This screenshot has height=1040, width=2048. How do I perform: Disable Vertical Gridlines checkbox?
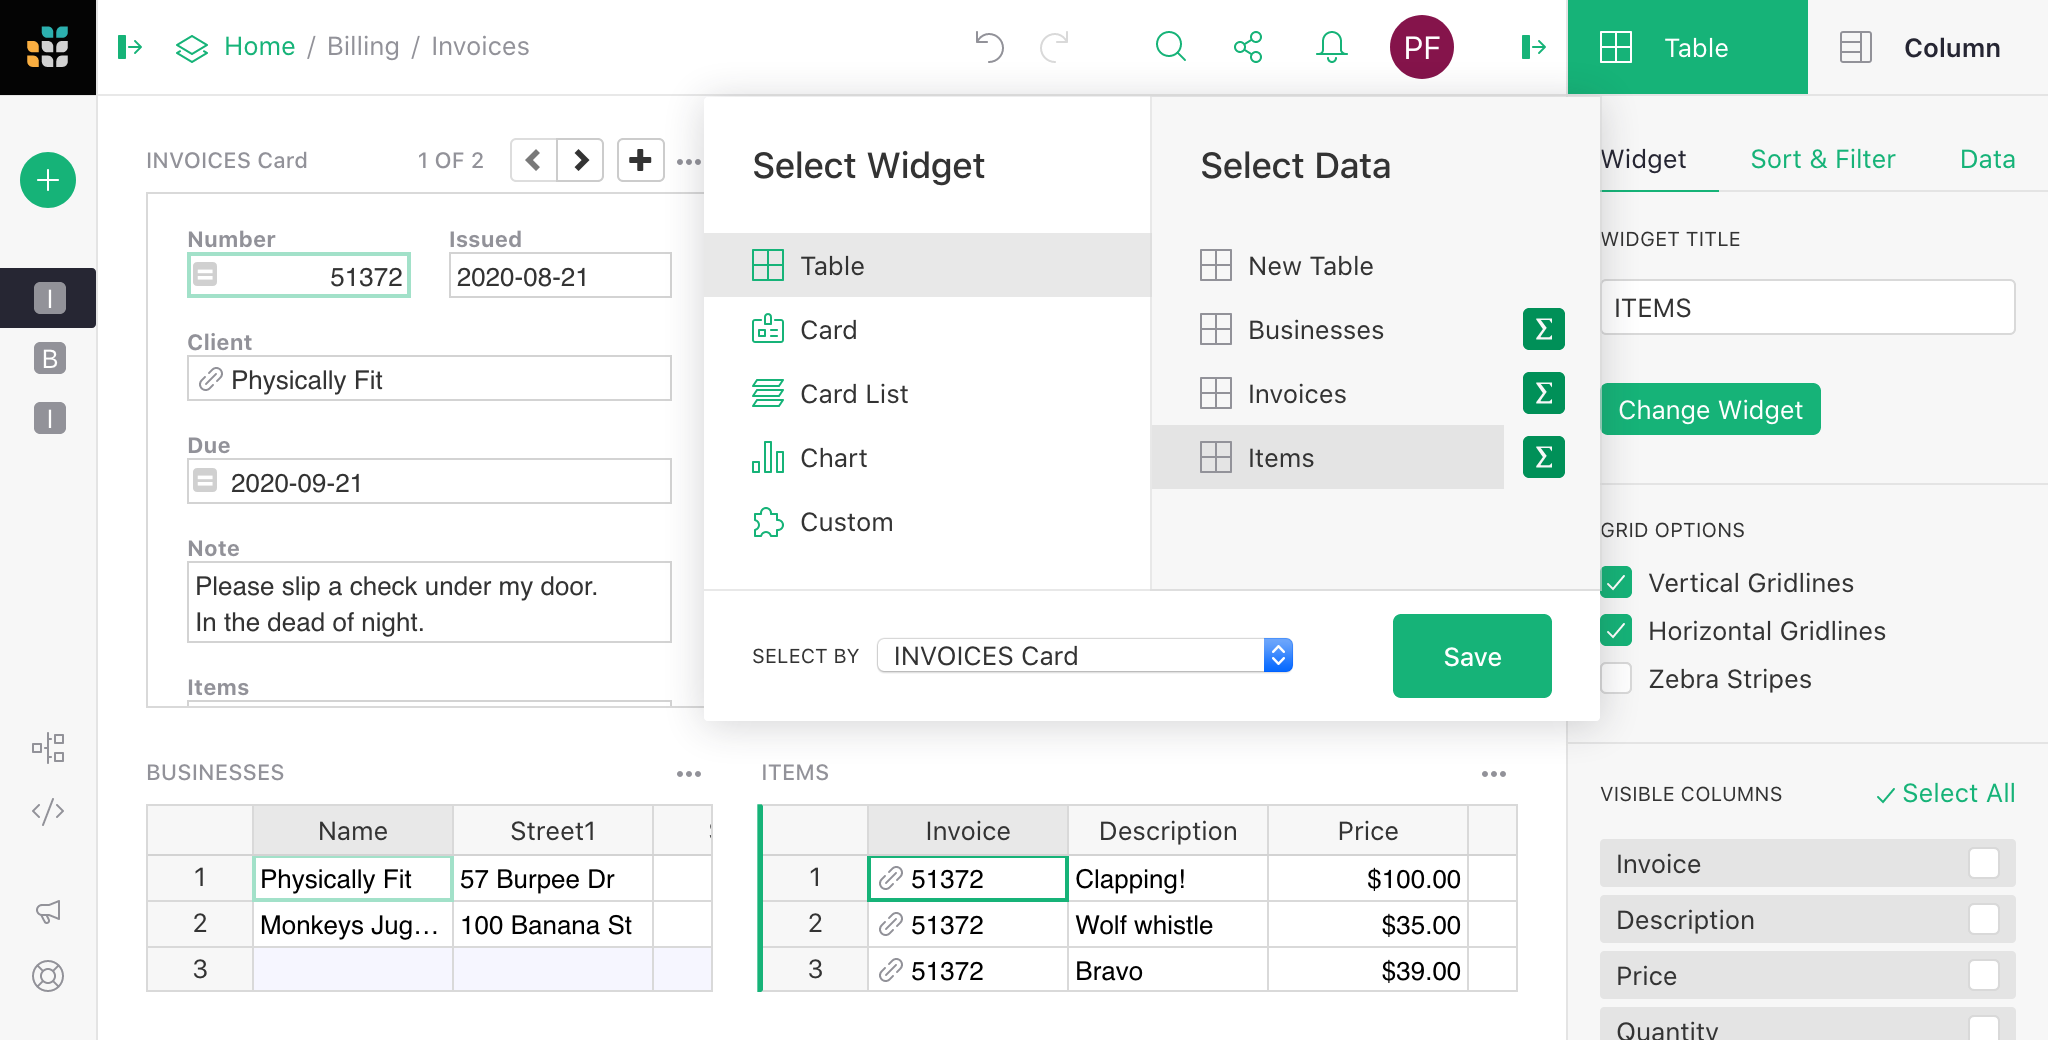tap(1616, 583)
